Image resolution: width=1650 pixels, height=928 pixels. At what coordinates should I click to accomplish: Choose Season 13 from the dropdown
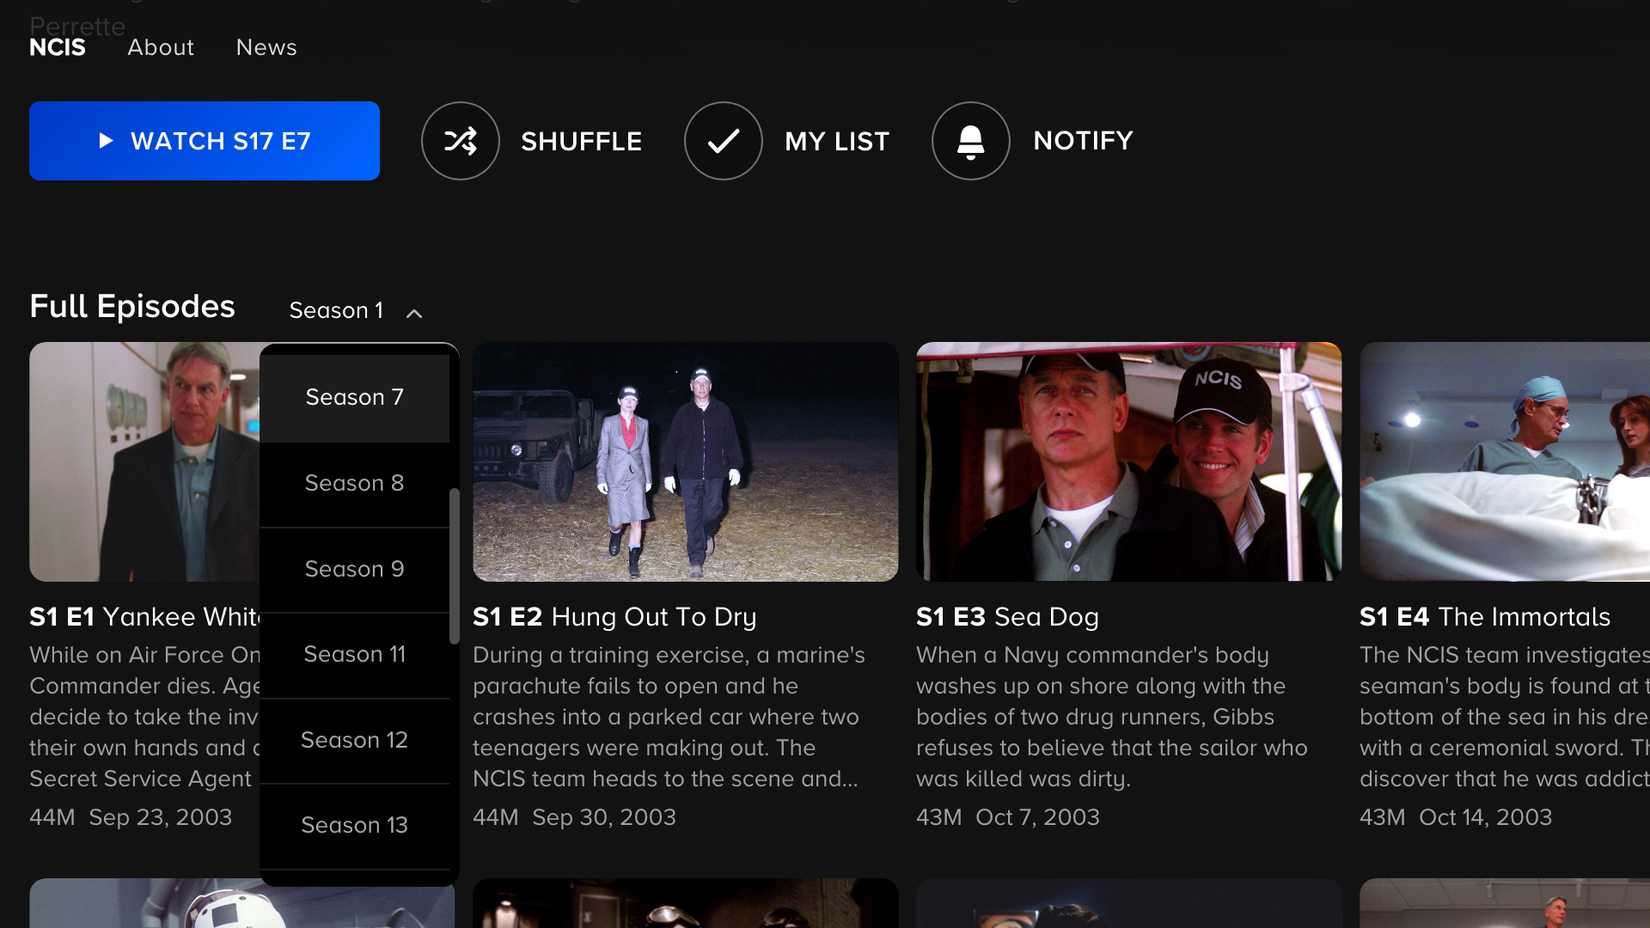pyautogui.click(x=354, y=826)
